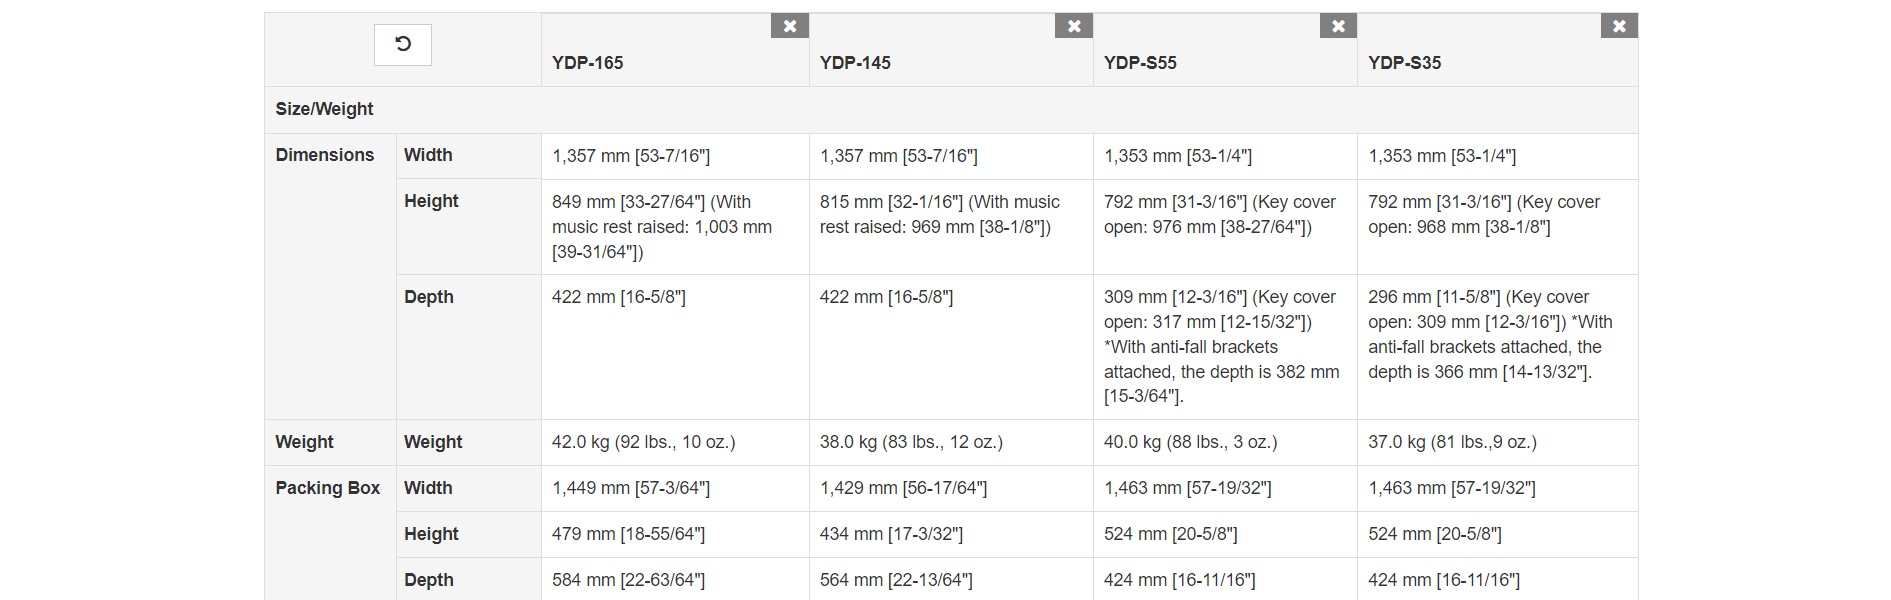Click YDP-165 packing box width value
Screen dimensions: 1891x600
[675, 488]
